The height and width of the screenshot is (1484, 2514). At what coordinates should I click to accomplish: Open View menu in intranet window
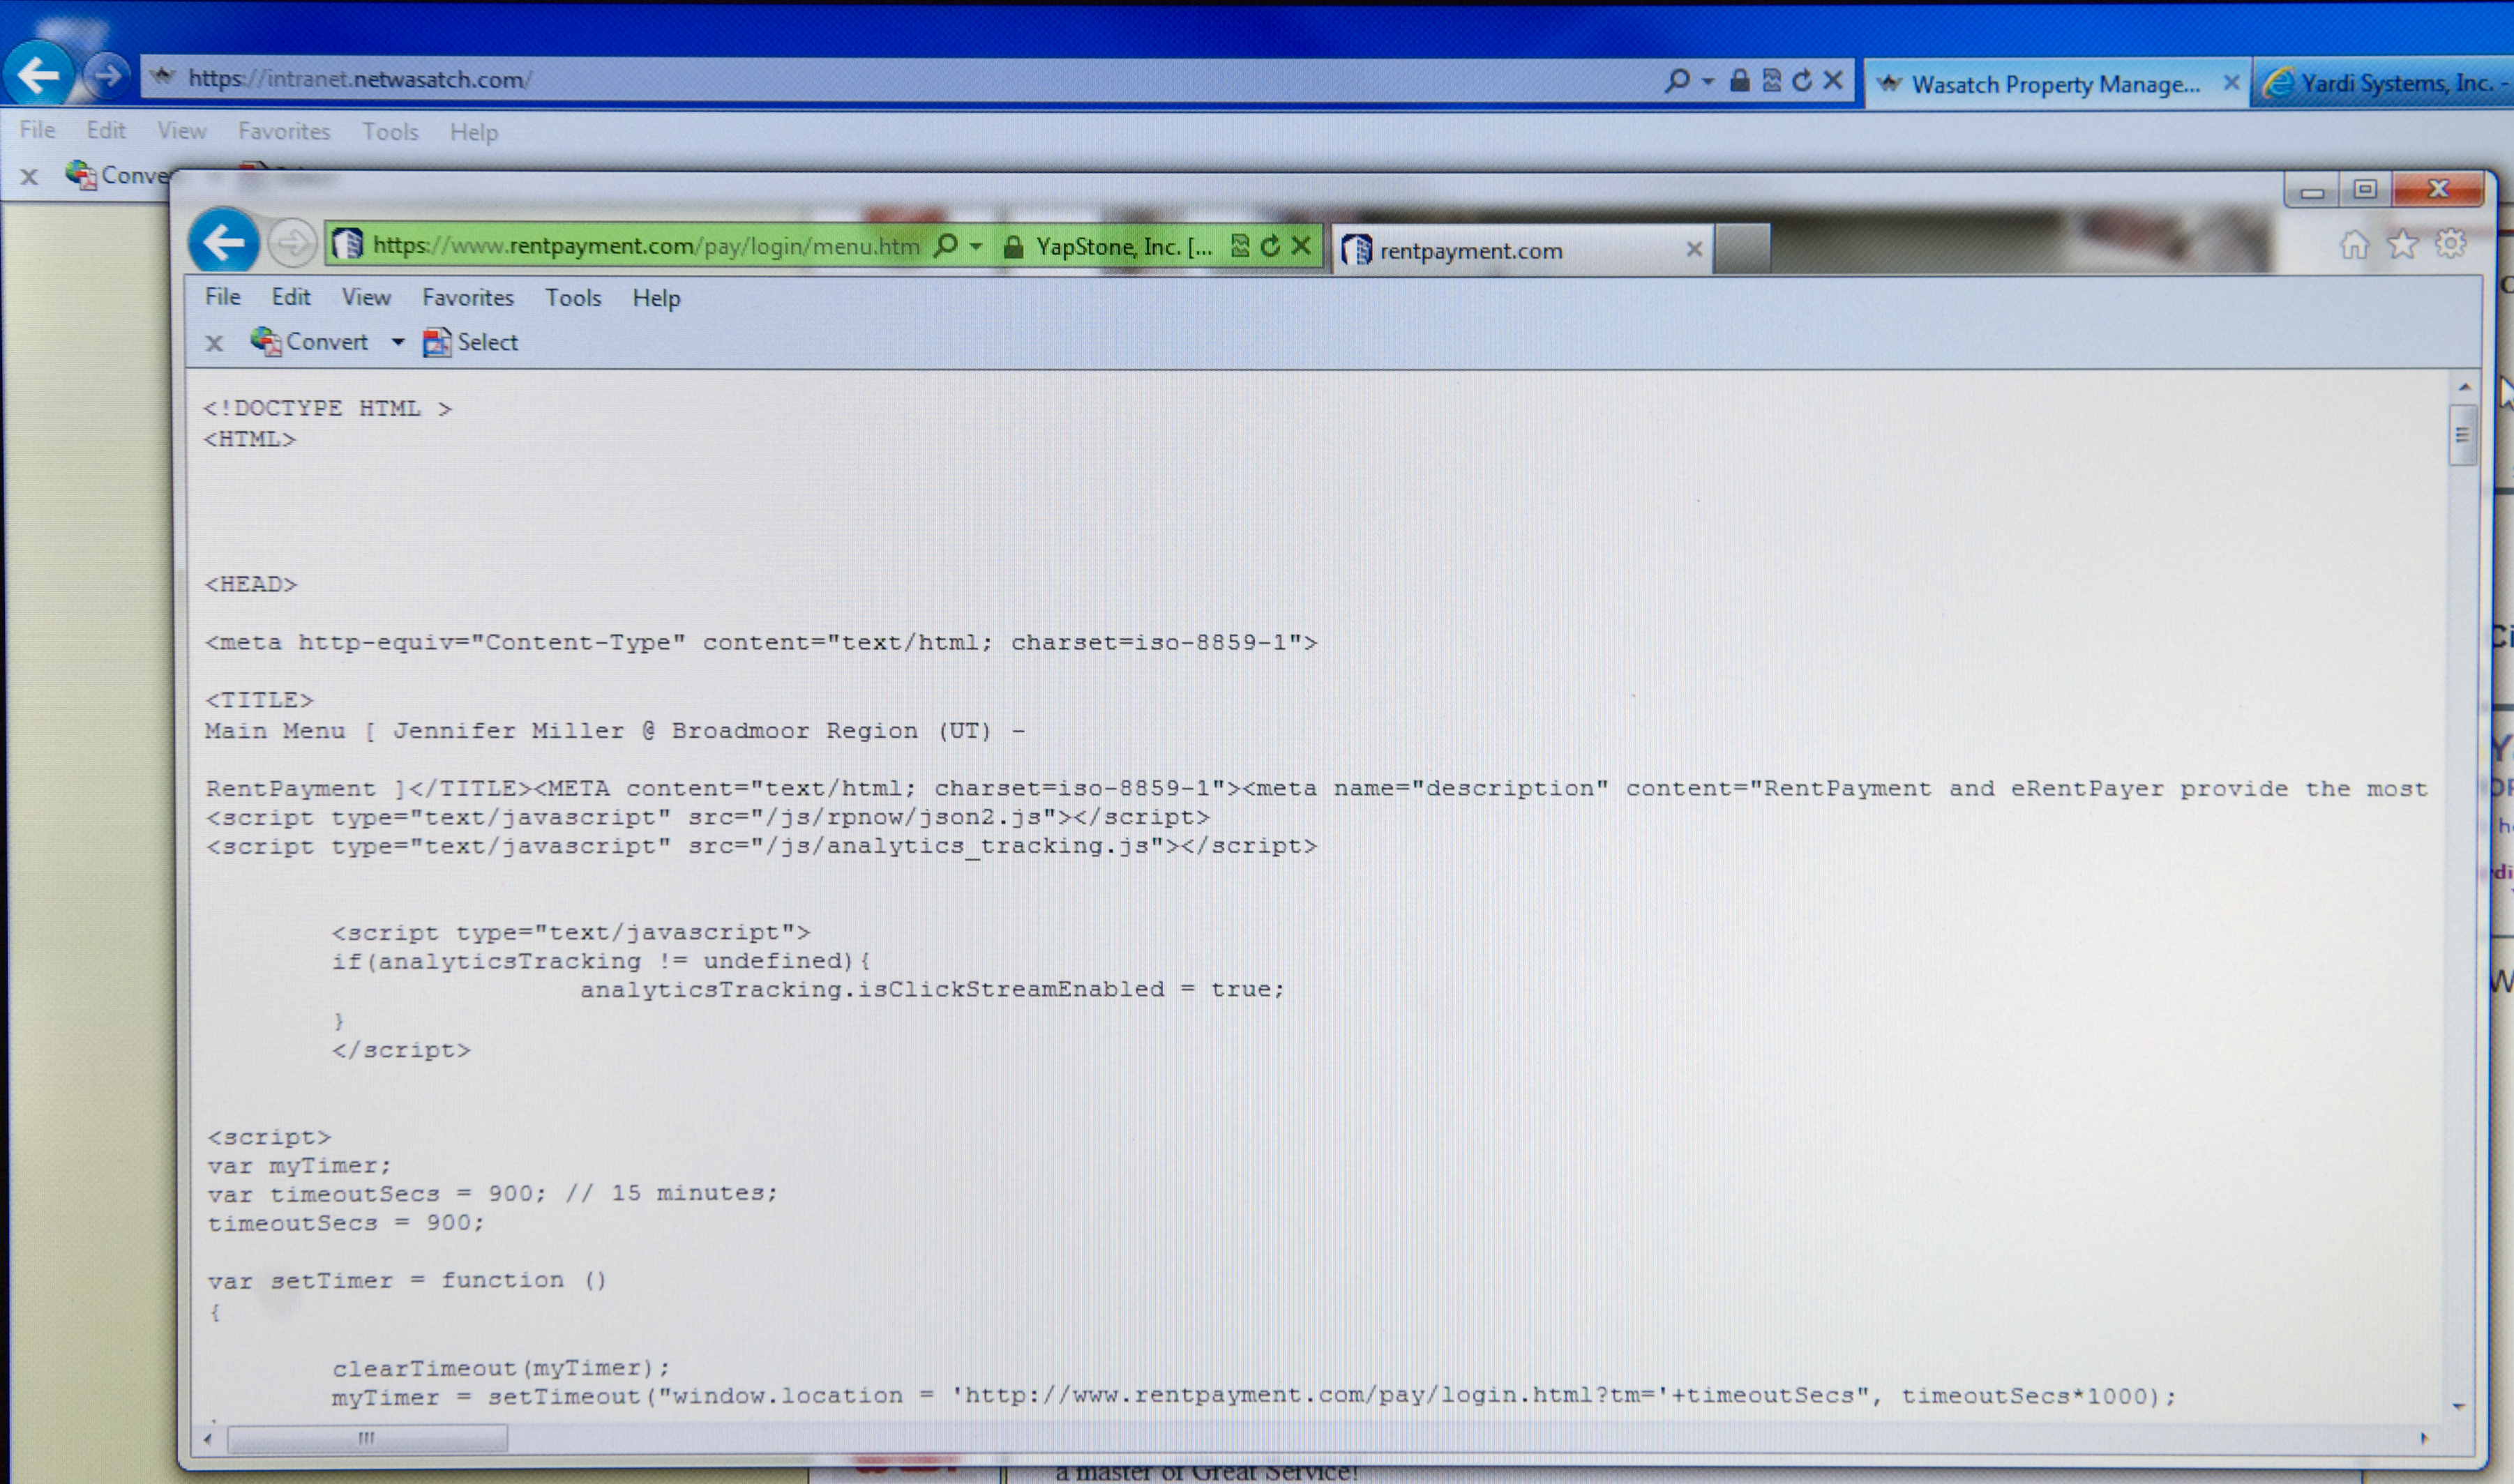click(x=181, y=130)
